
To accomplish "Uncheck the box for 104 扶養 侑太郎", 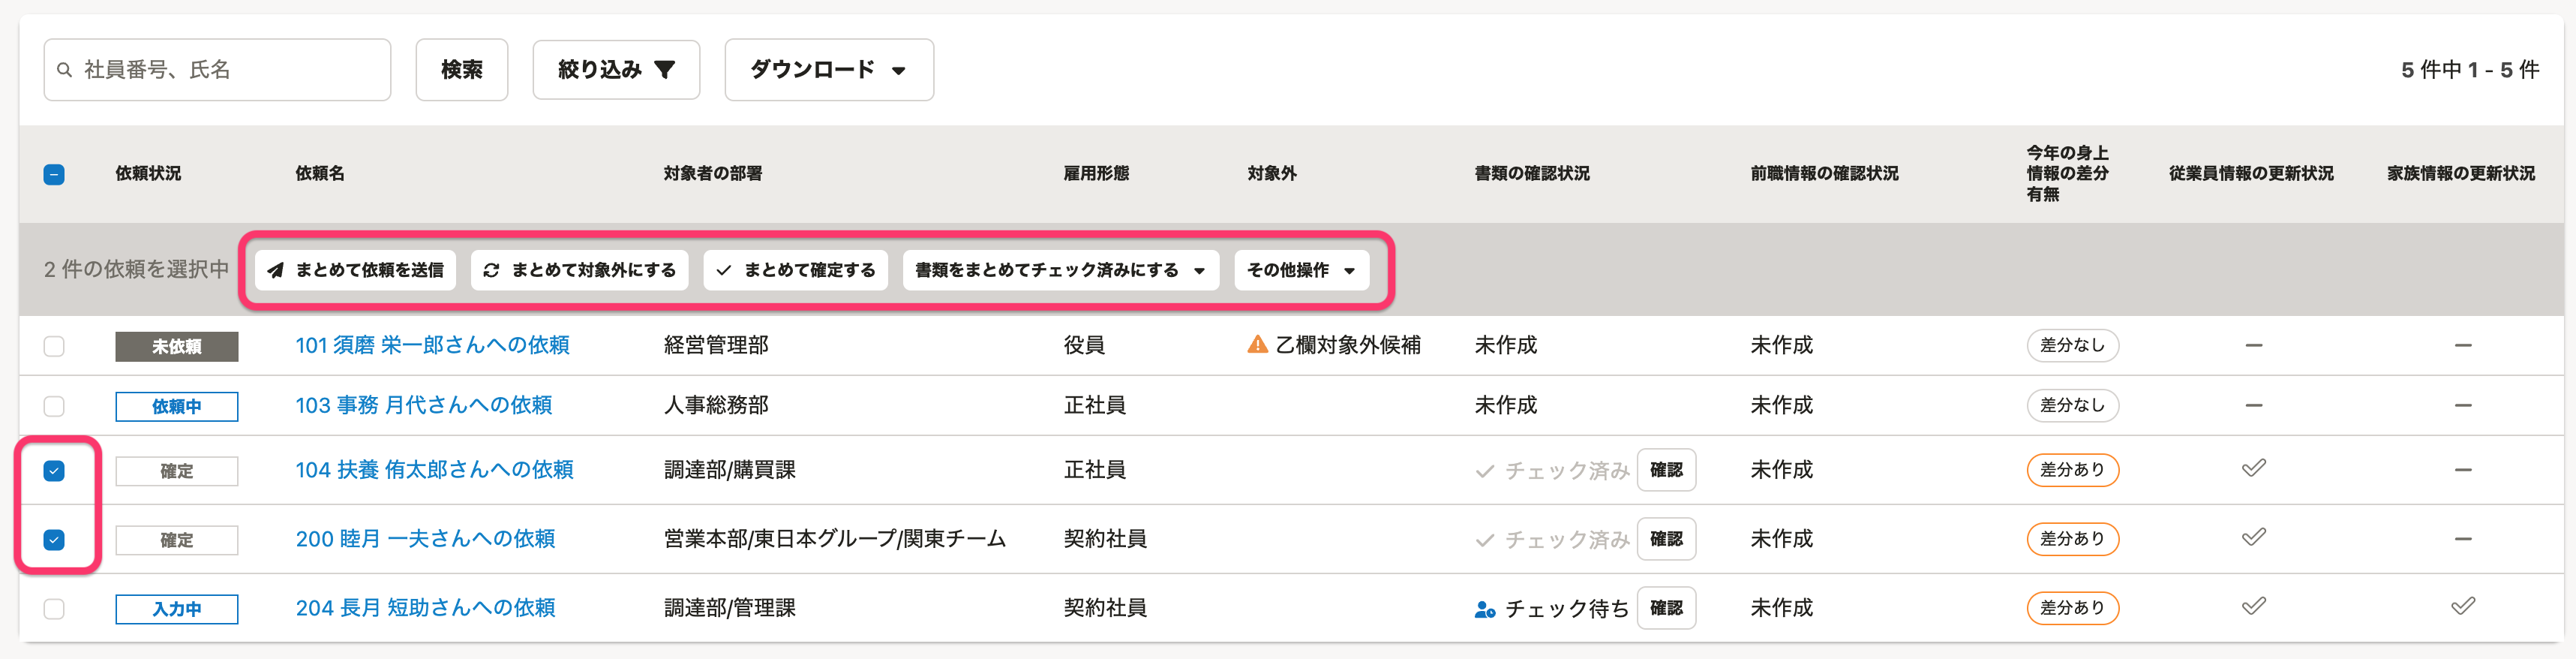I will (x=54, y=471).
